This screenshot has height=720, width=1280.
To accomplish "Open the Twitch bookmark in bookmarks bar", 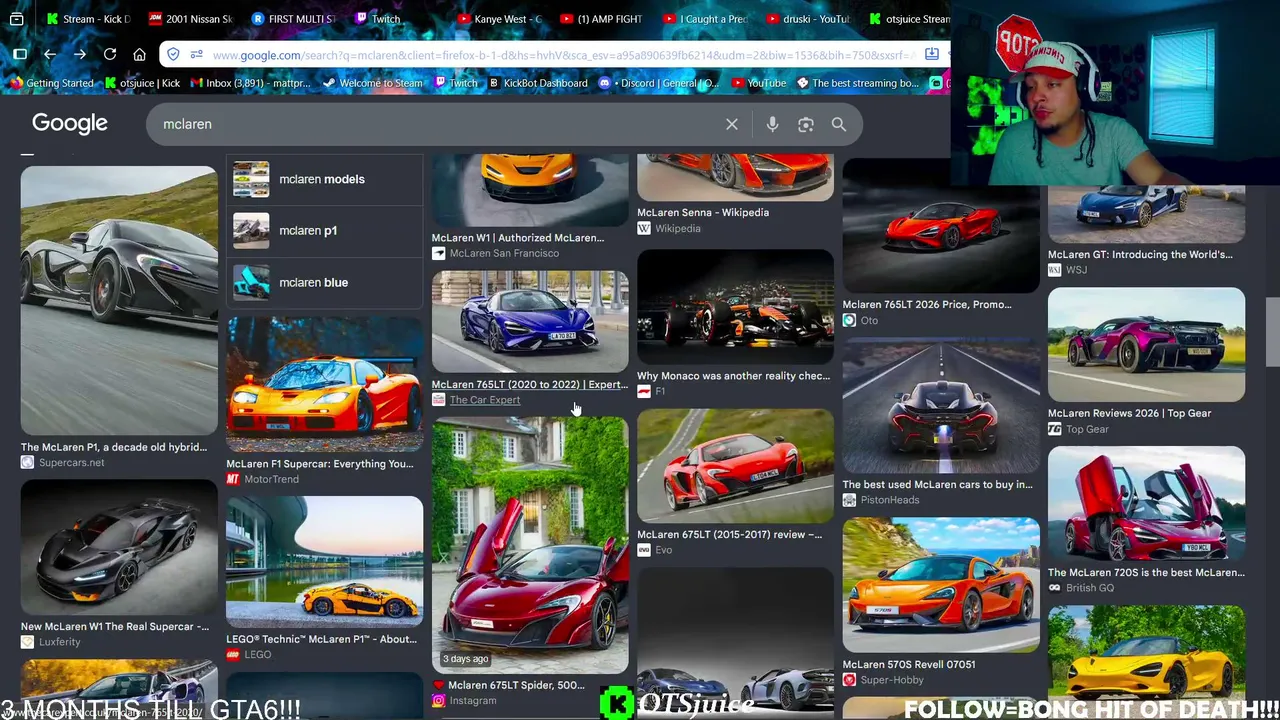I will (455, 83).
